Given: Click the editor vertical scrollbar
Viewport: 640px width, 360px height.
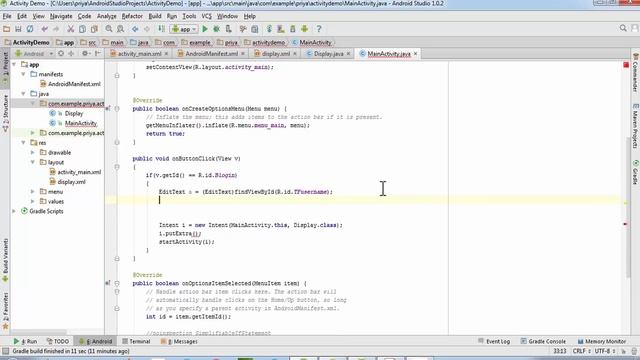Looking at the screenshot, I should [628, 208].
